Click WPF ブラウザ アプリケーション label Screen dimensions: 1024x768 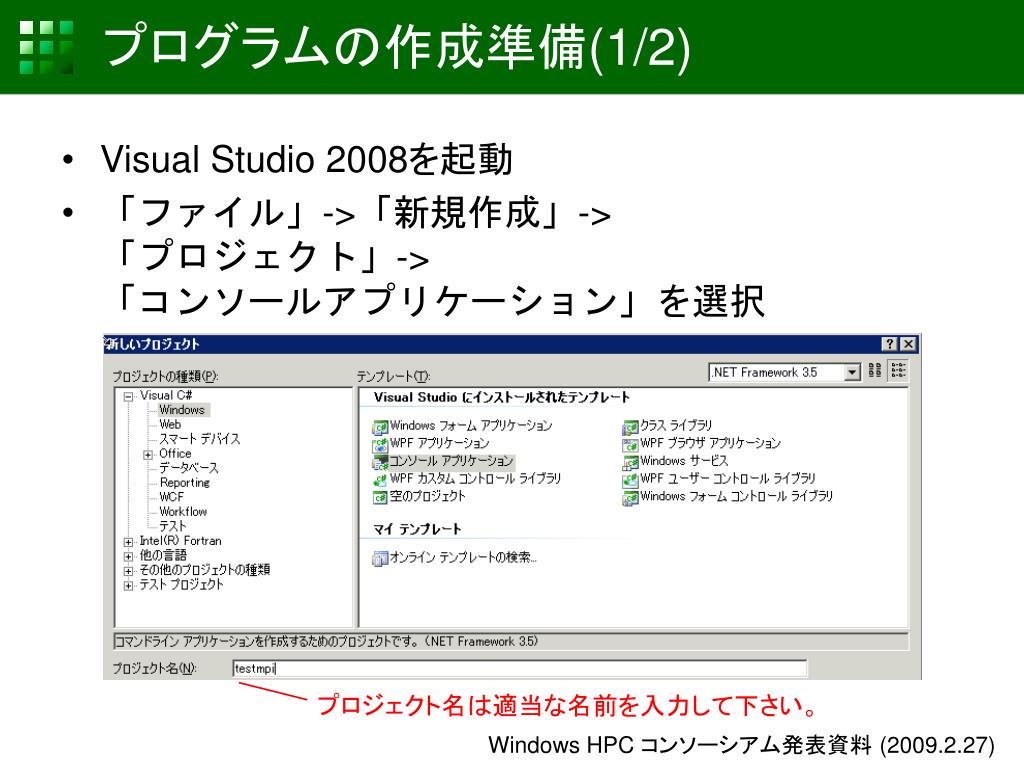pos(711,443)
